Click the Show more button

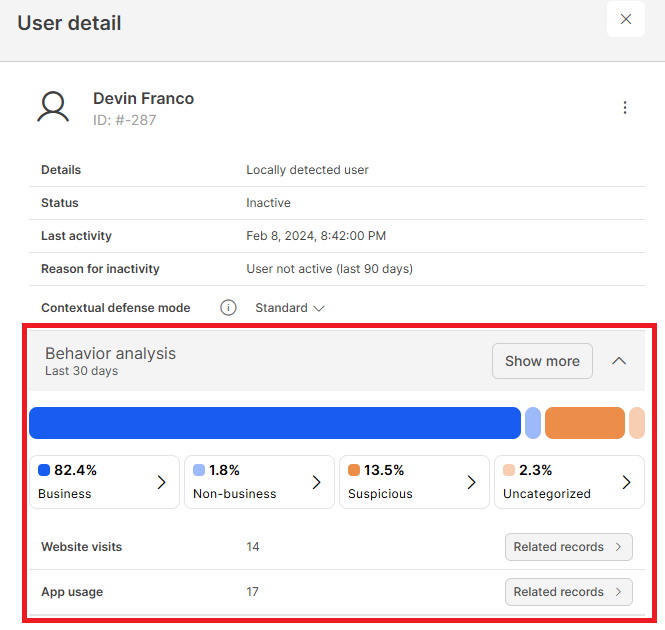[542, 361]
